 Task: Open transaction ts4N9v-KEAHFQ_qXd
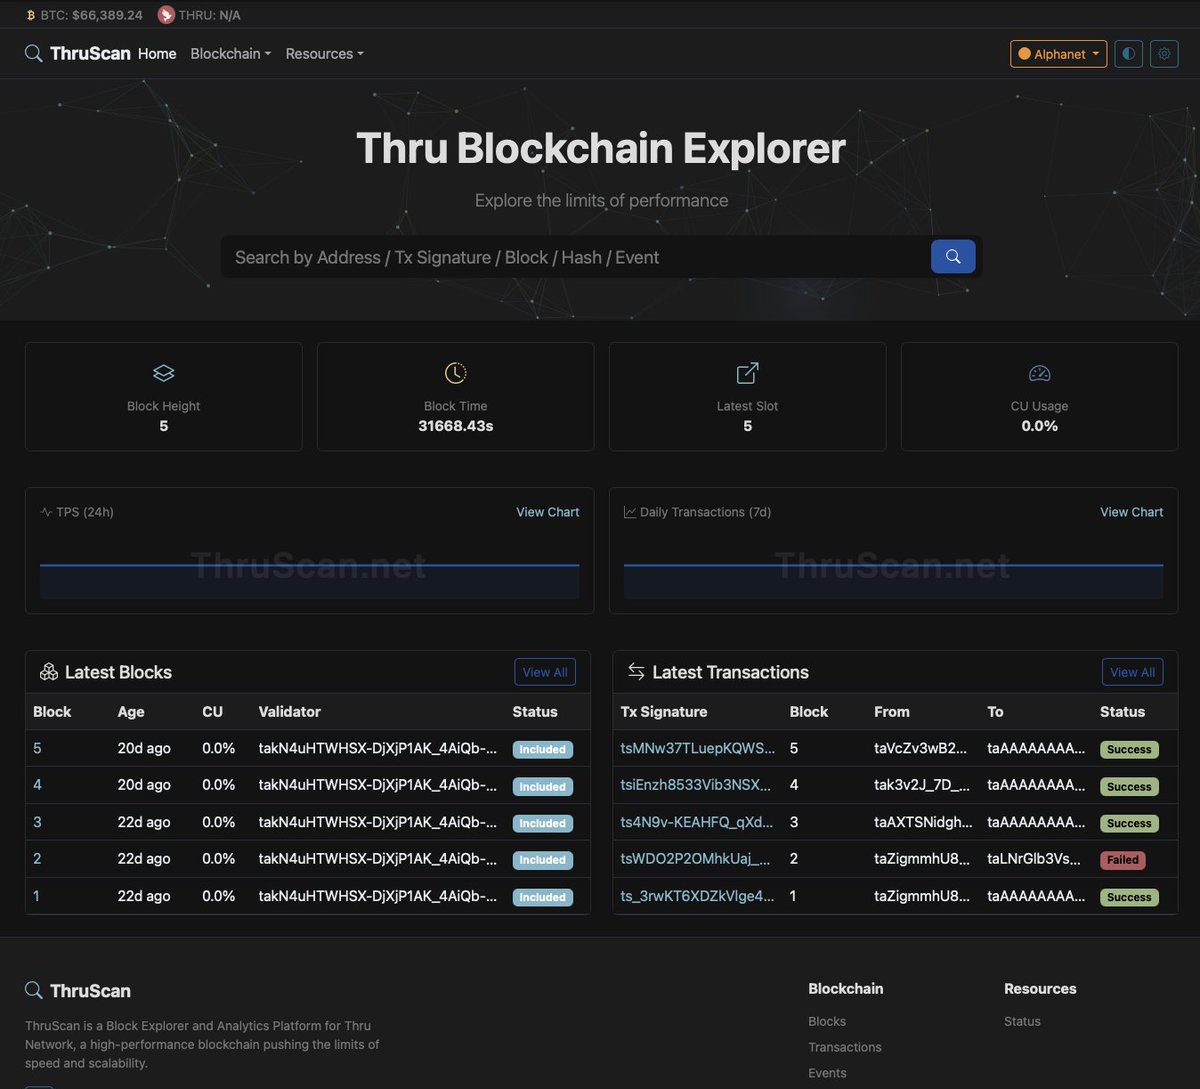[x=697, y=822]
